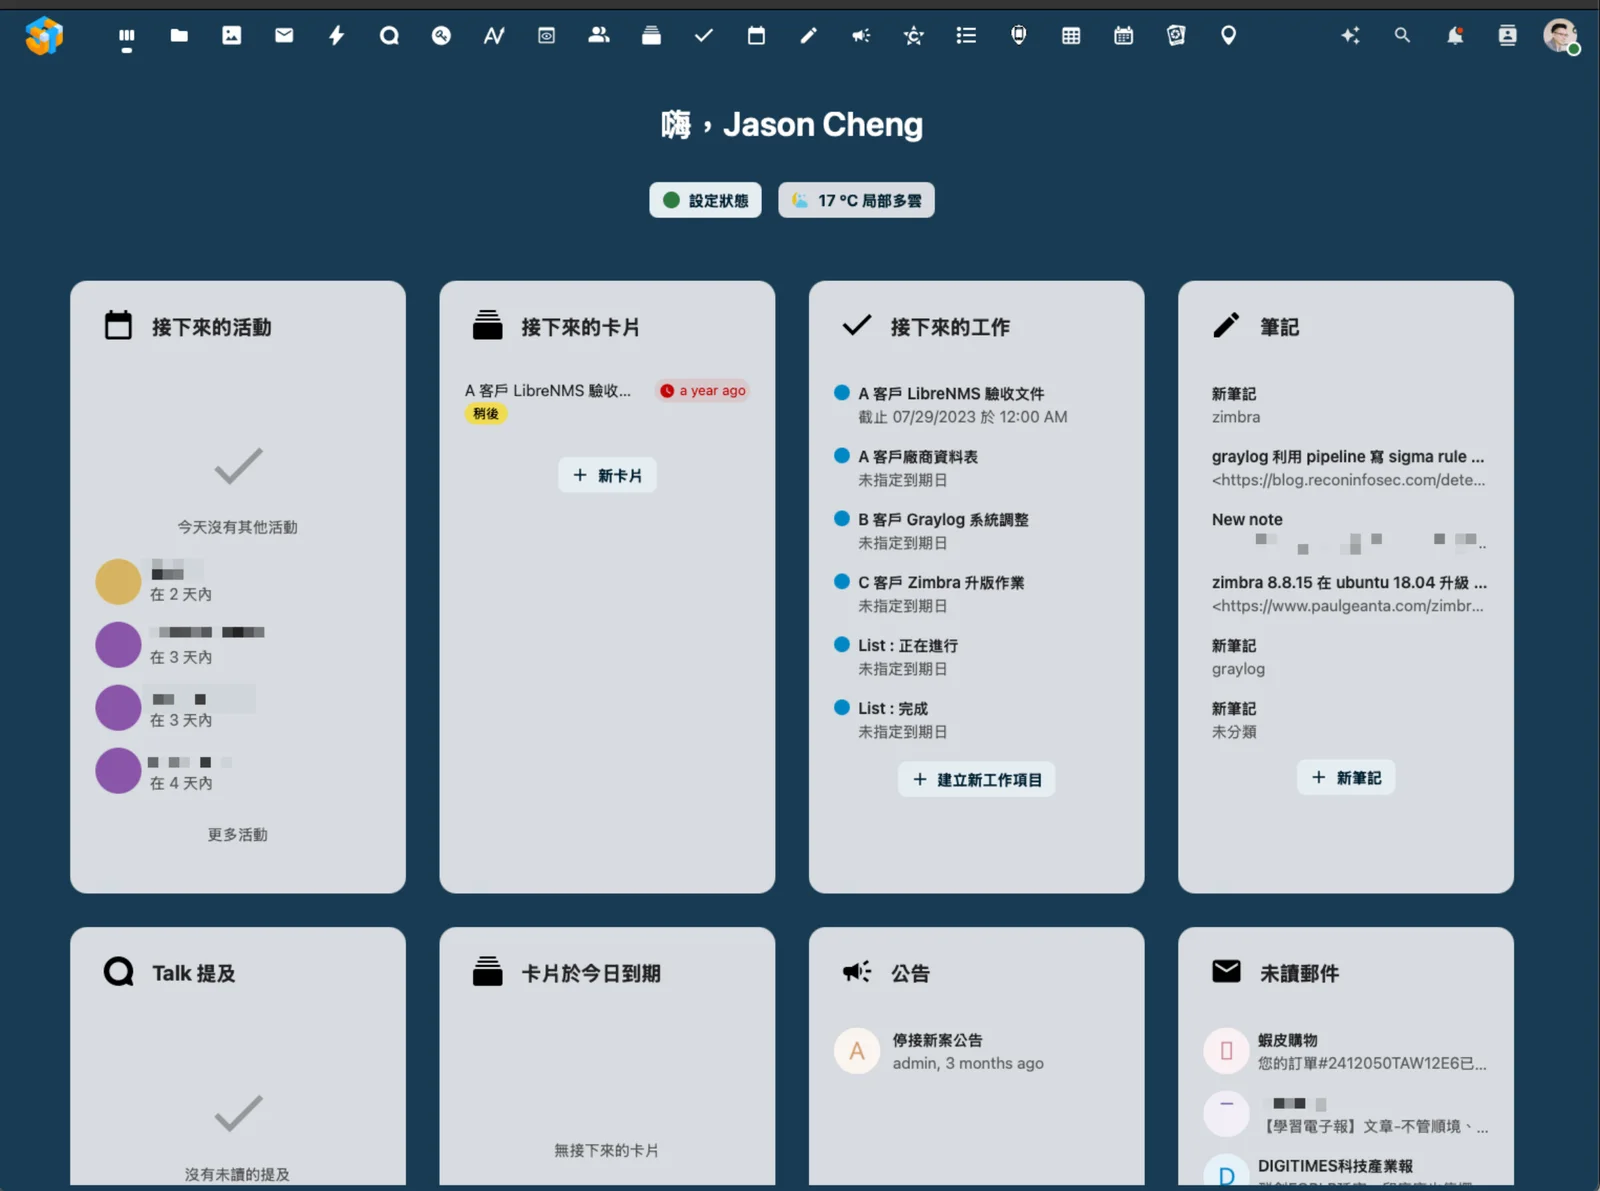Click the 建立新工作項目 button
The width and height of the screenshot is (1600, 1191).
(976, 779)
